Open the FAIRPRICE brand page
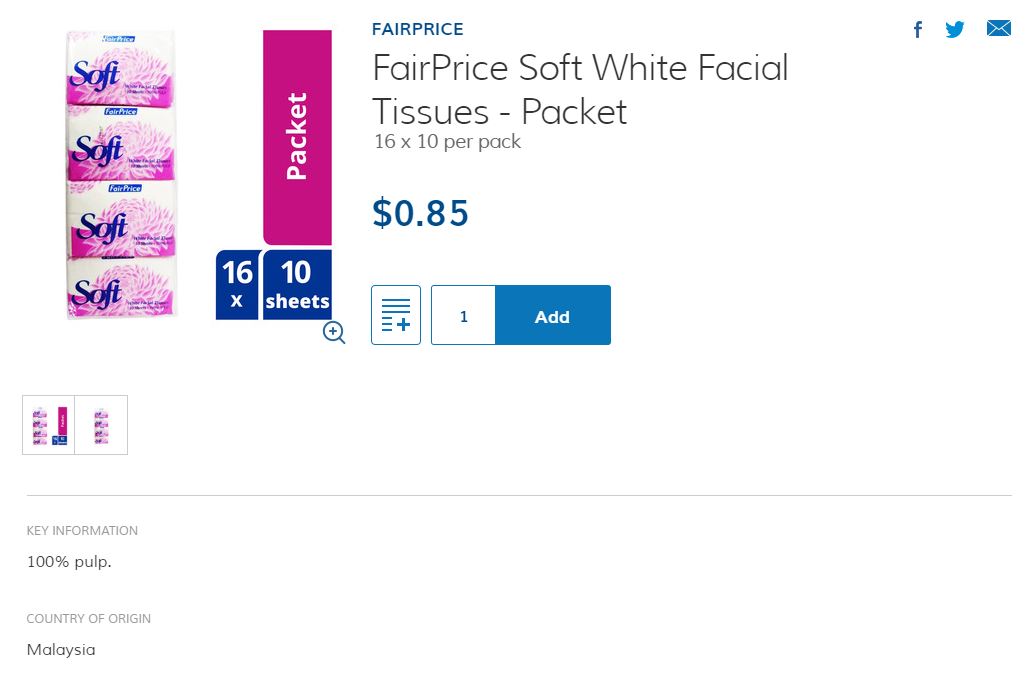This screenshot has height=687, width=1028. tap(417, 29)
